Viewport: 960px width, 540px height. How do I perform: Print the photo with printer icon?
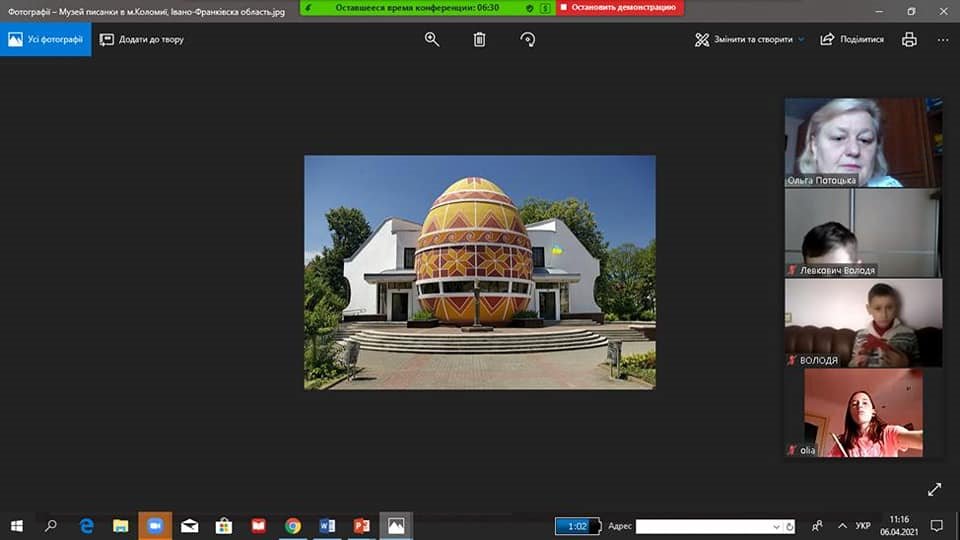pos(909,39)
